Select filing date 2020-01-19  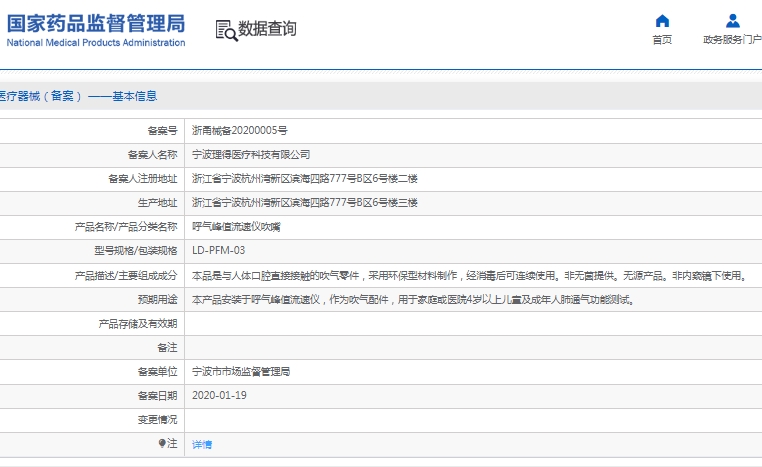tap(219, 396)
